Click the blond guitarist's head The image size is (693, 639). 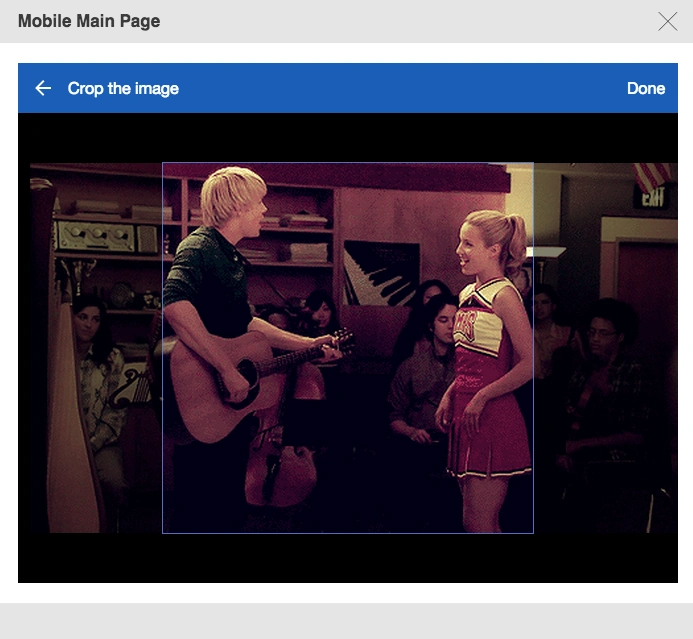tap(233, 197)
